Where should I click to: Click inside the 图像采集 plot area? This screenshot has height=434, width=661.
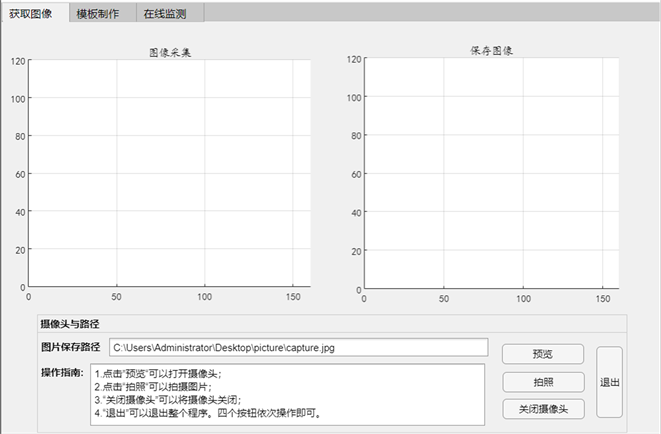[168, 172]
